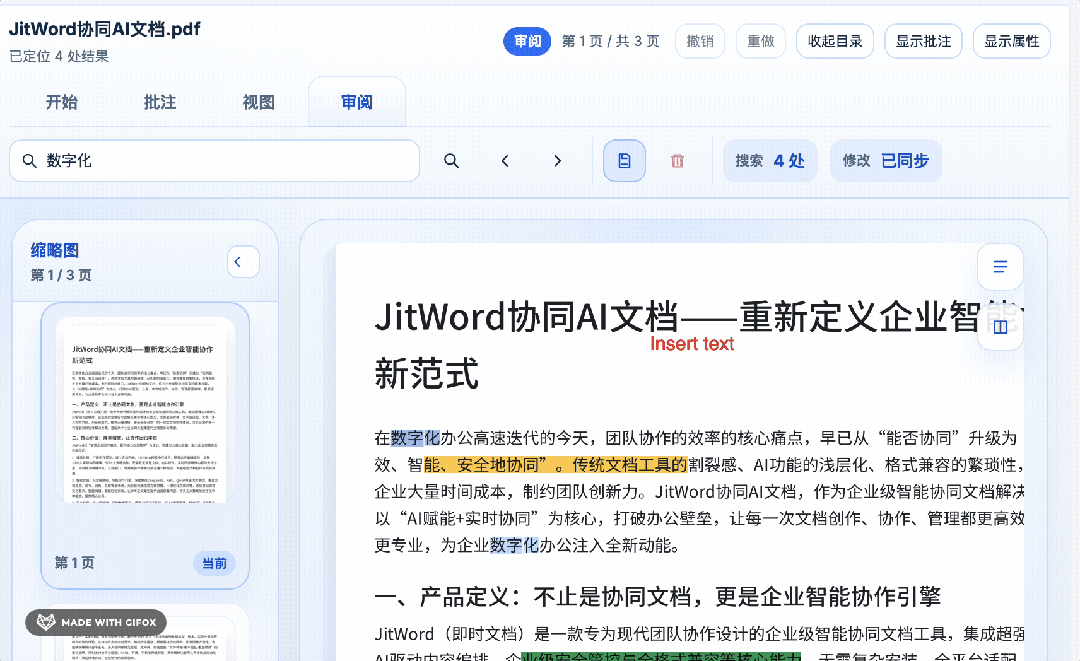Click the green highlighted text at page bottom

(661, 657)
